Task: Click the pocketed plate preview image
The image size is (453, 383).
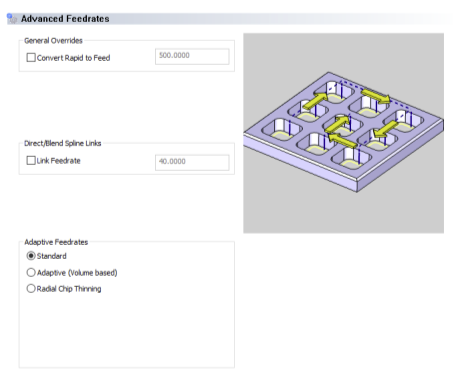Action: coord(343,133)
